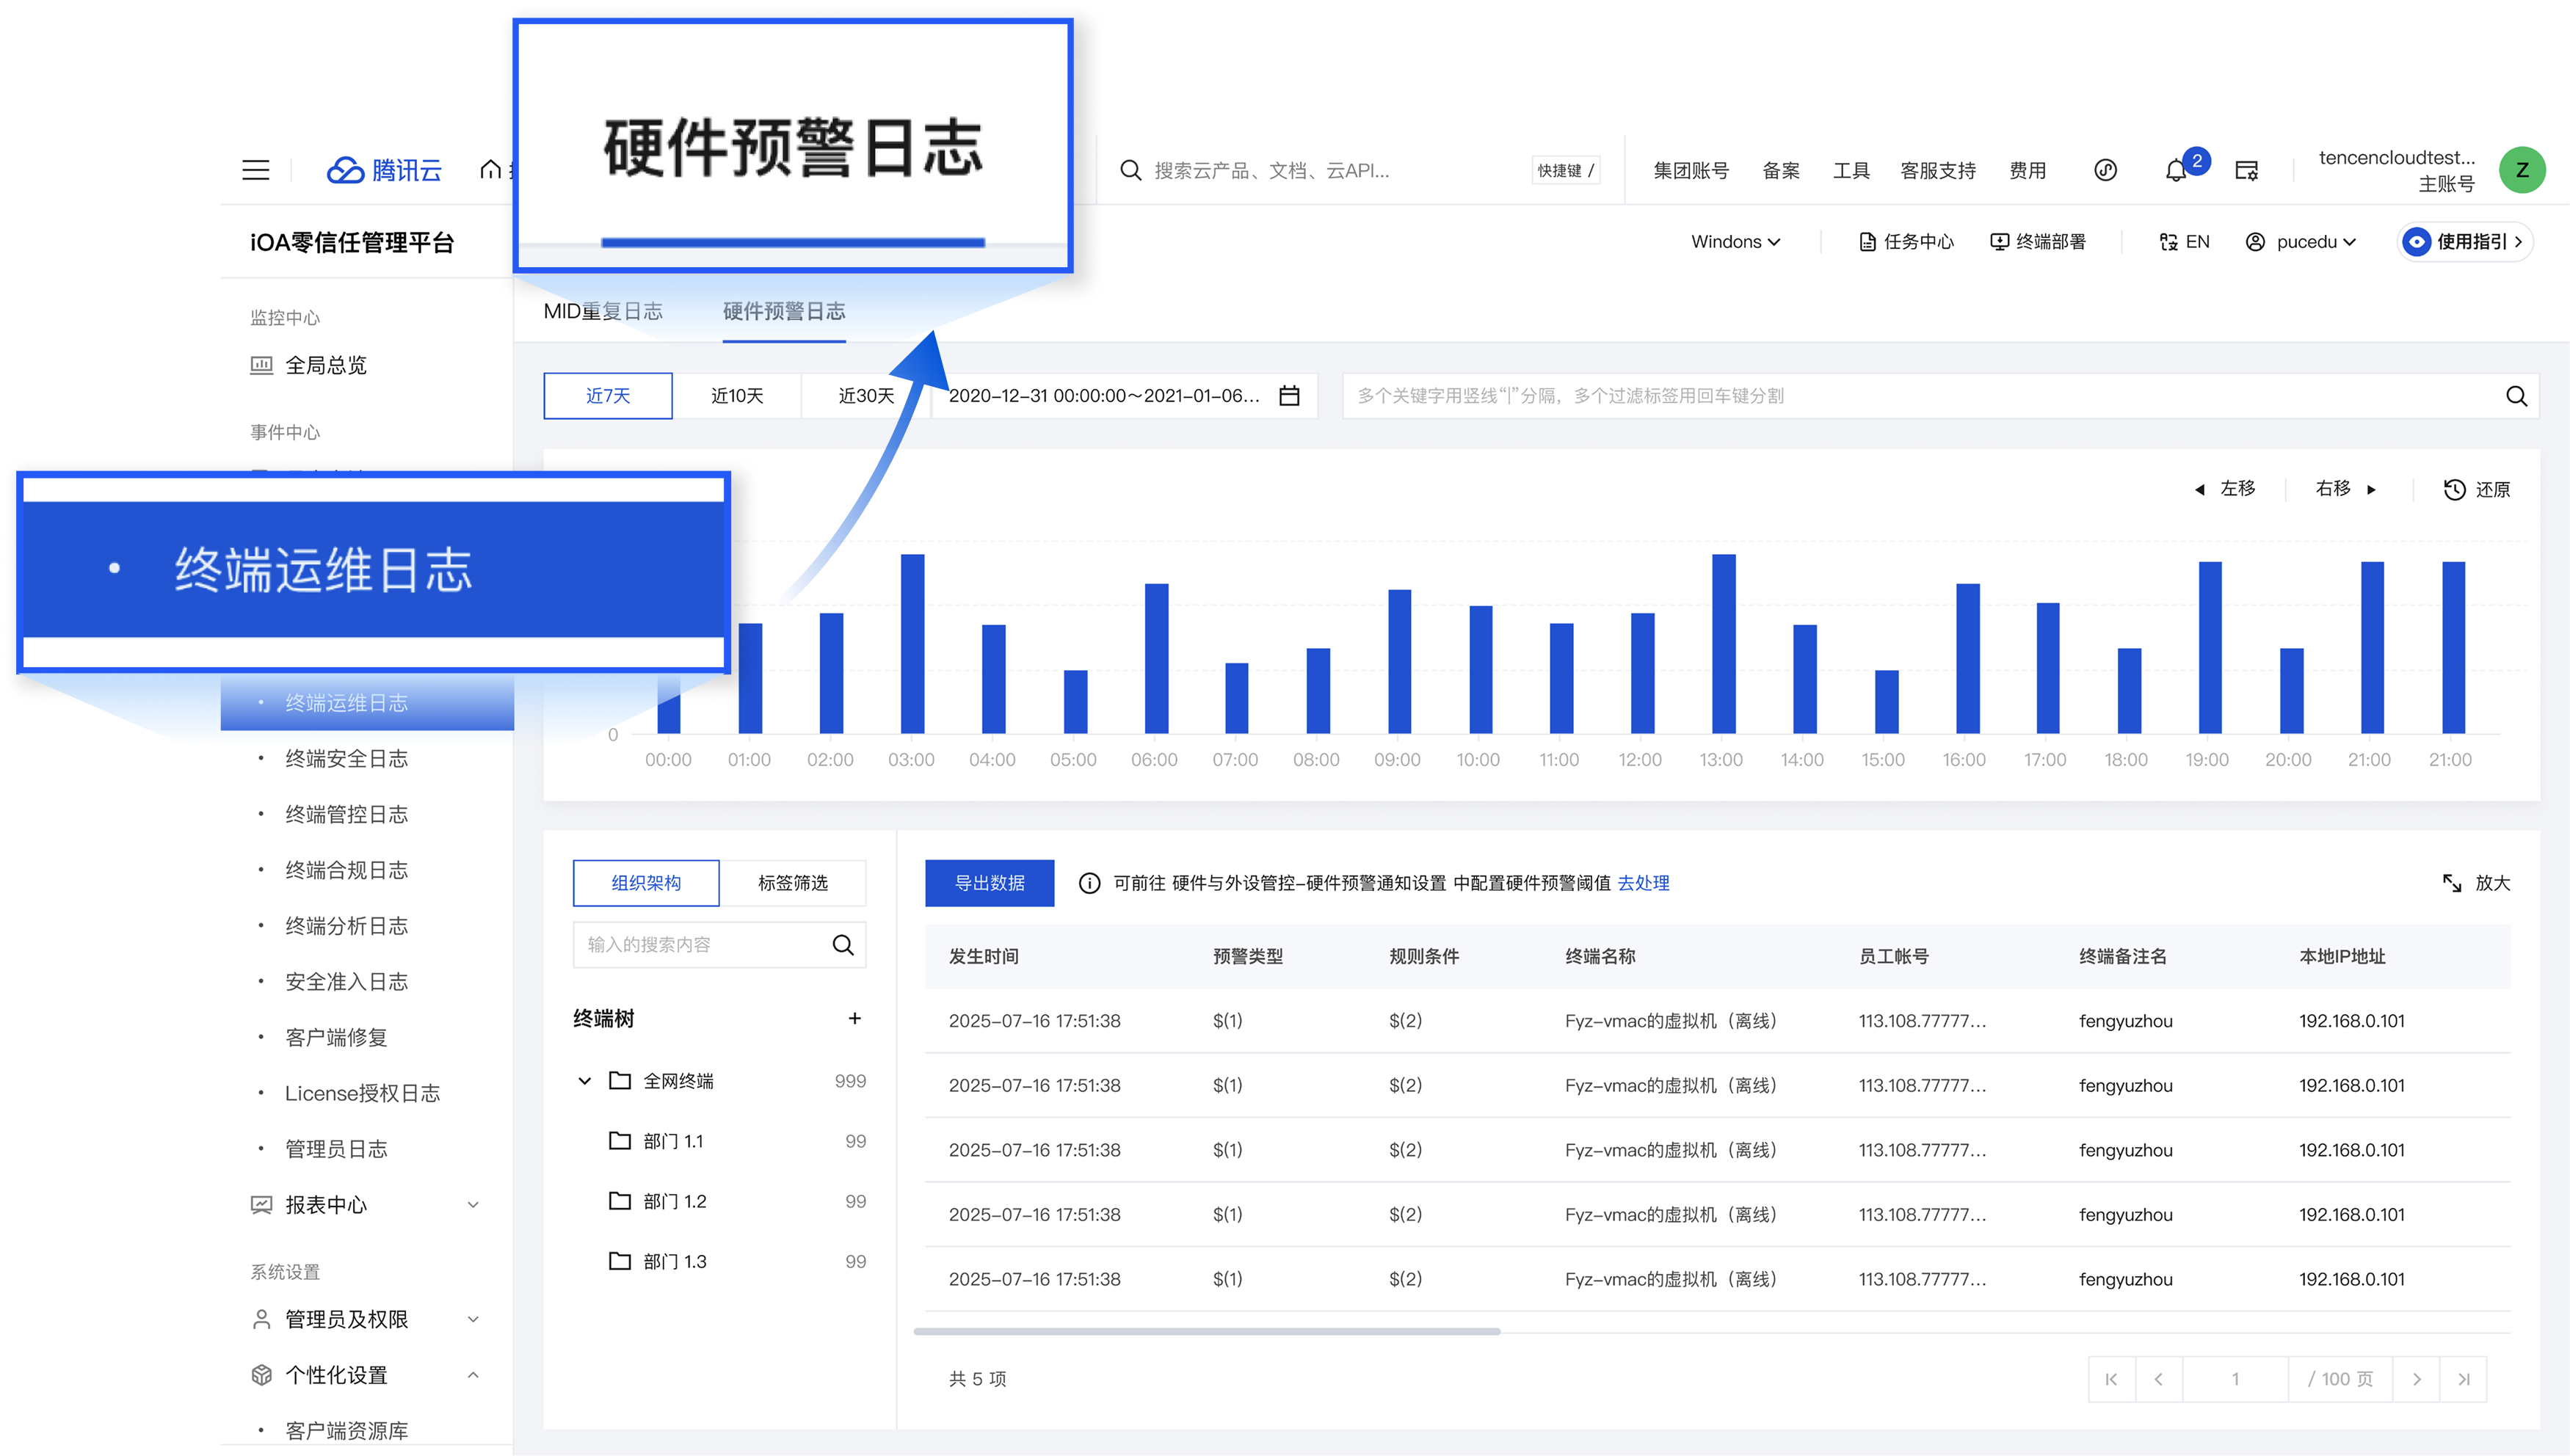
Task: Click the keyword filter search magnifier
Action: coord(2517,395)
